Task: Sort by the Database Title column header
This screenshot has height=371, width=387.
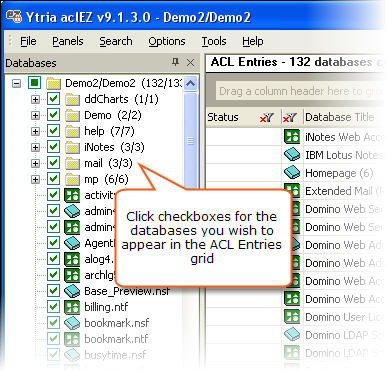Action: coord(340,117)
